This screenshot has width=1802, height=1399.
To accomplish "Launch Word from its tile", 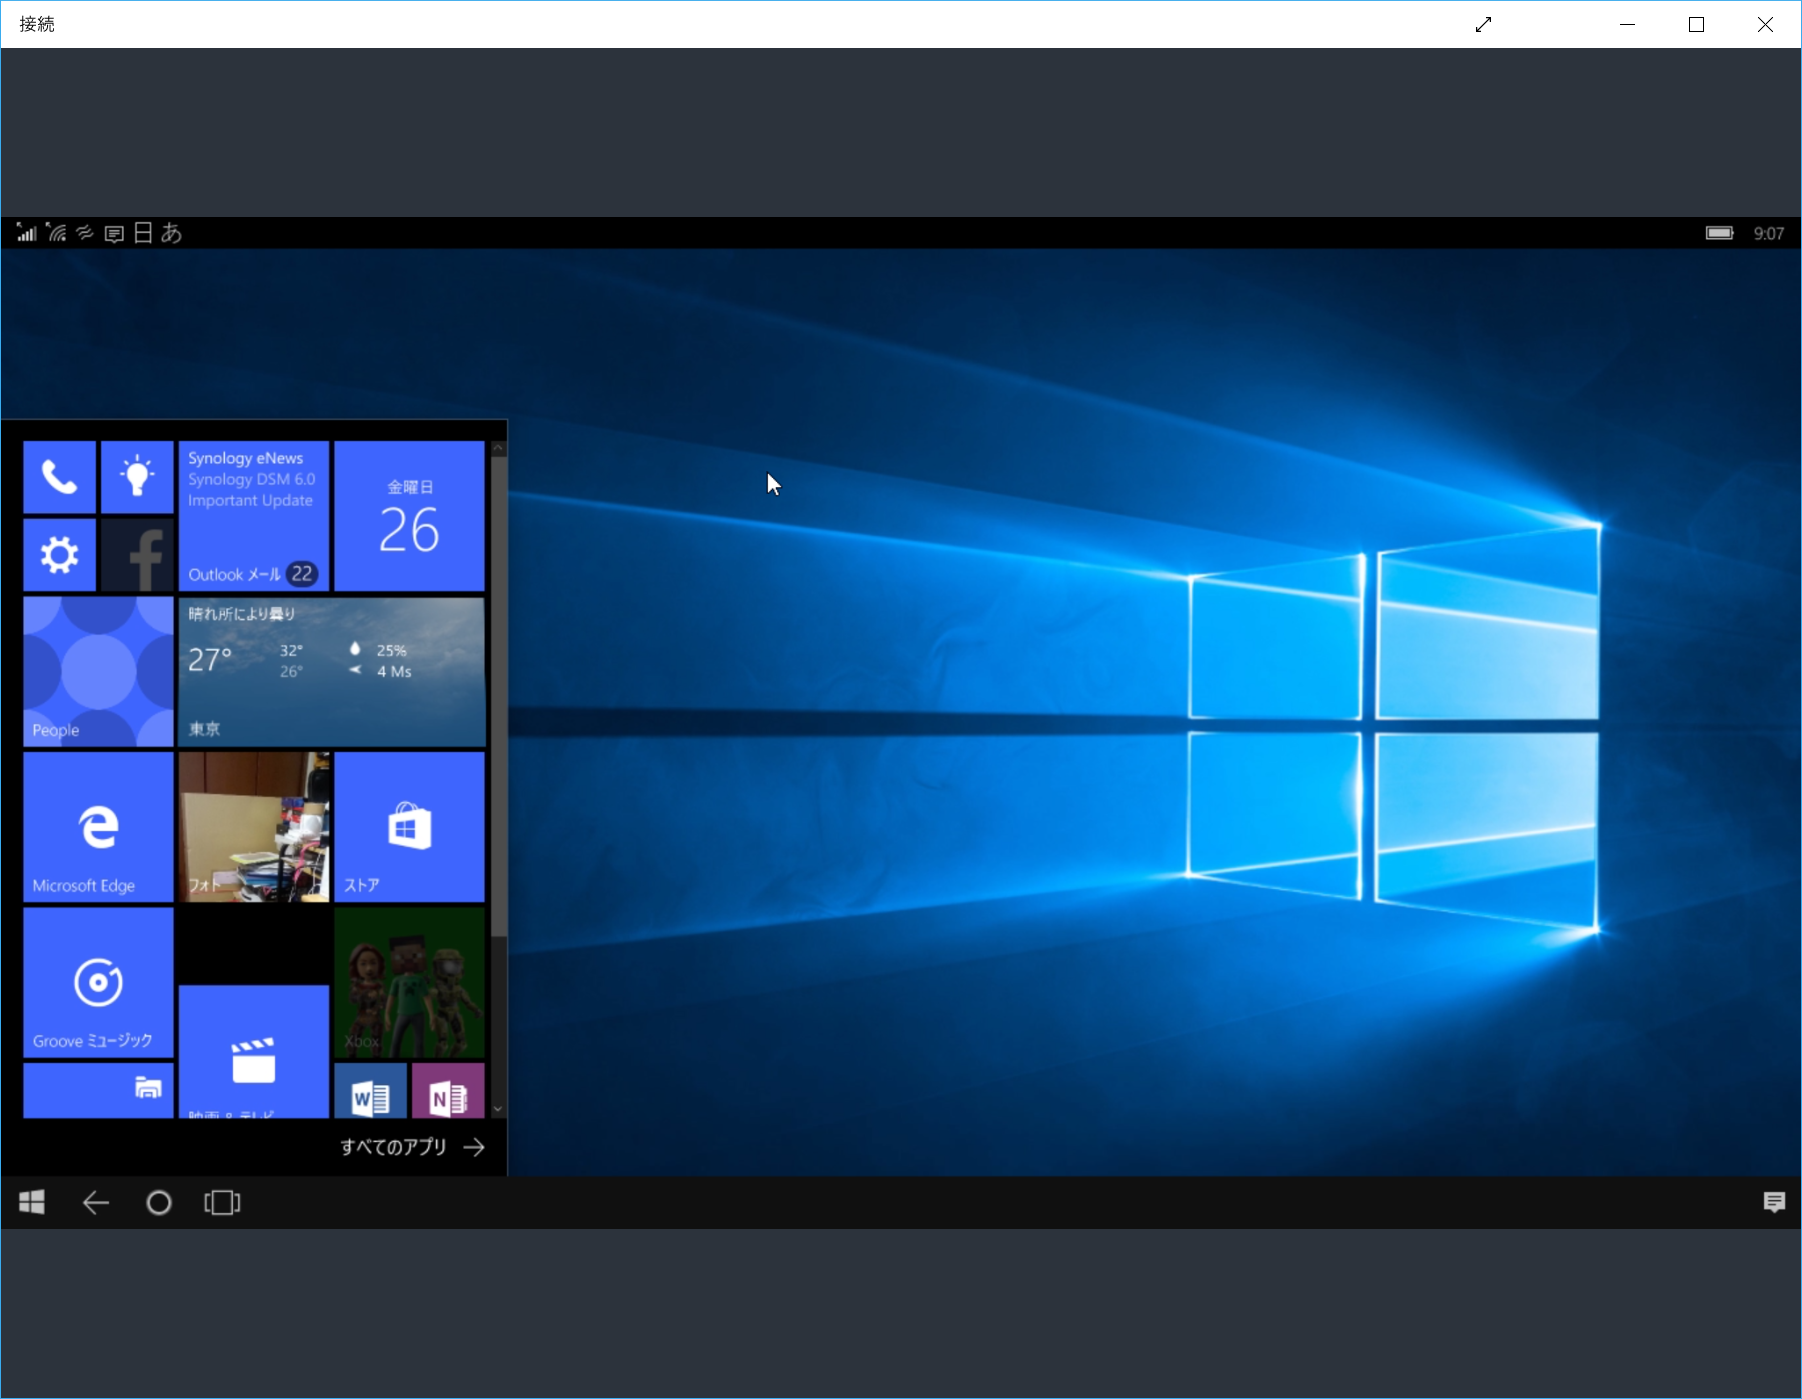I will (x=371, y=1091).
